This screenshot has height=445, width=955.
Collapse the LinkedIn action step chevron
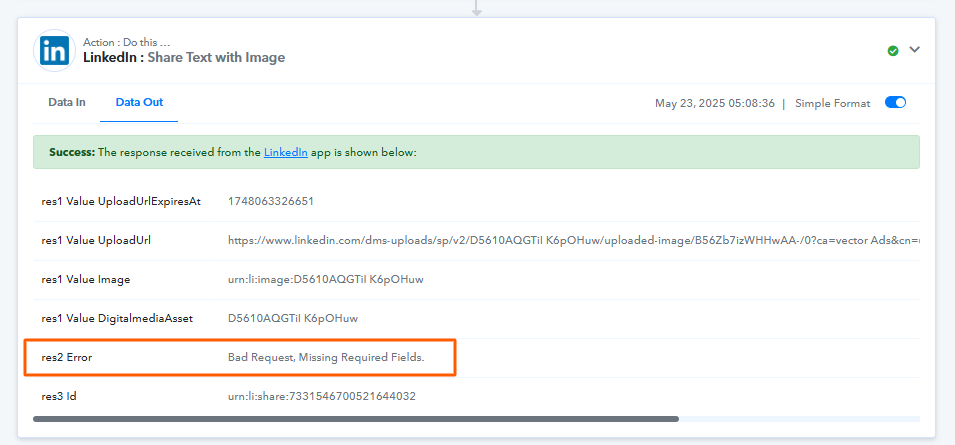coord(914,50)
